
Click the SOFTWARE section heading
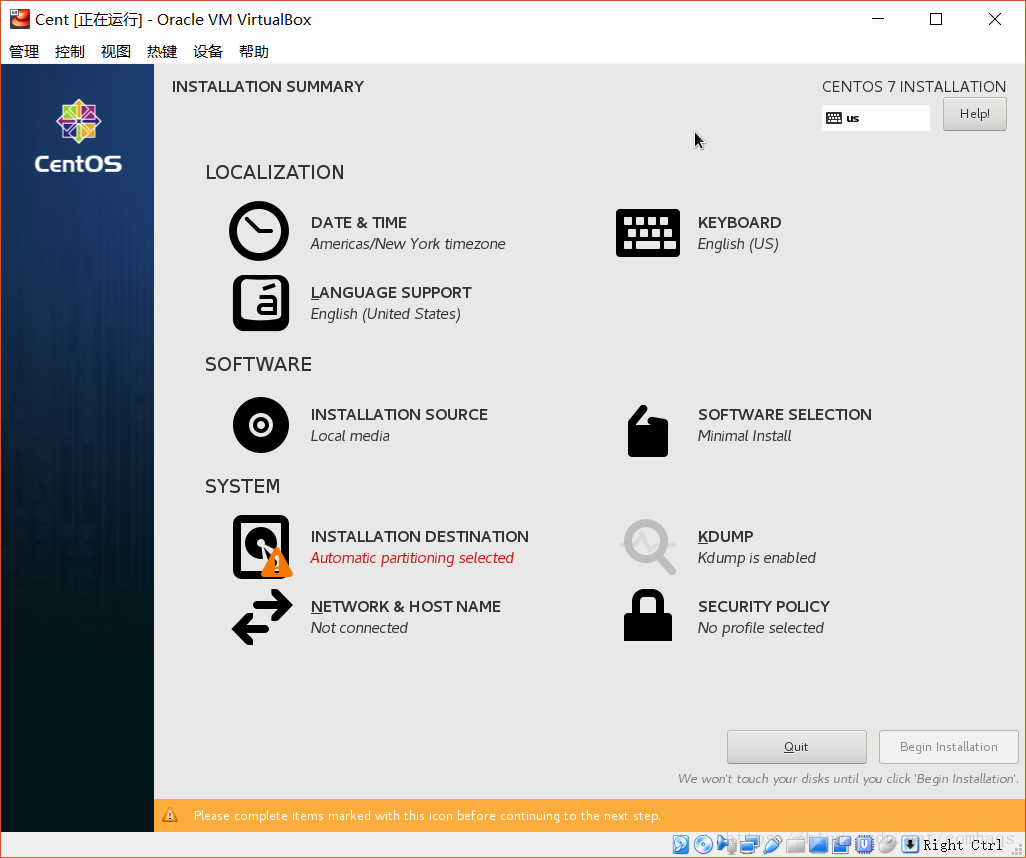(258, 364)
